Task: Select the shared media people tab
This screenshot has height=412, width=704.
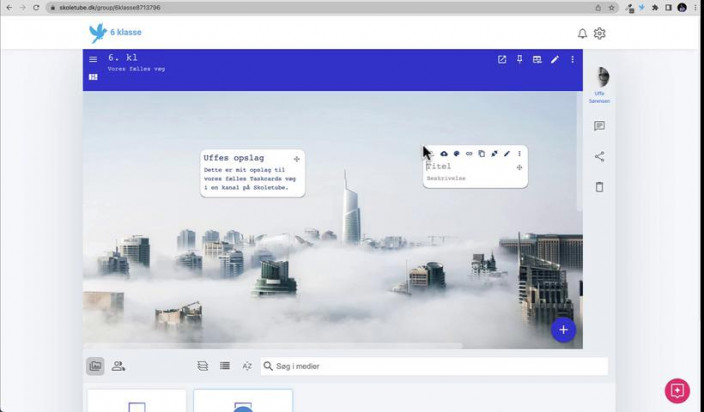Action: point(118,366)
